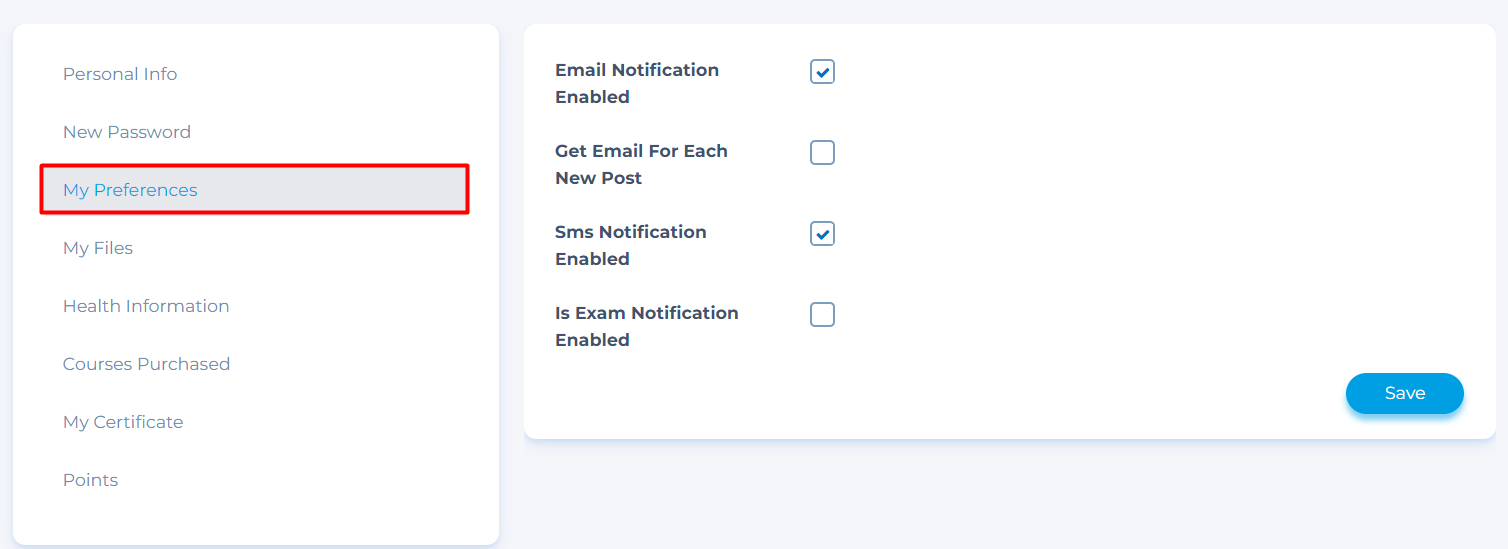Open the Personal Info section

point(120,74)
